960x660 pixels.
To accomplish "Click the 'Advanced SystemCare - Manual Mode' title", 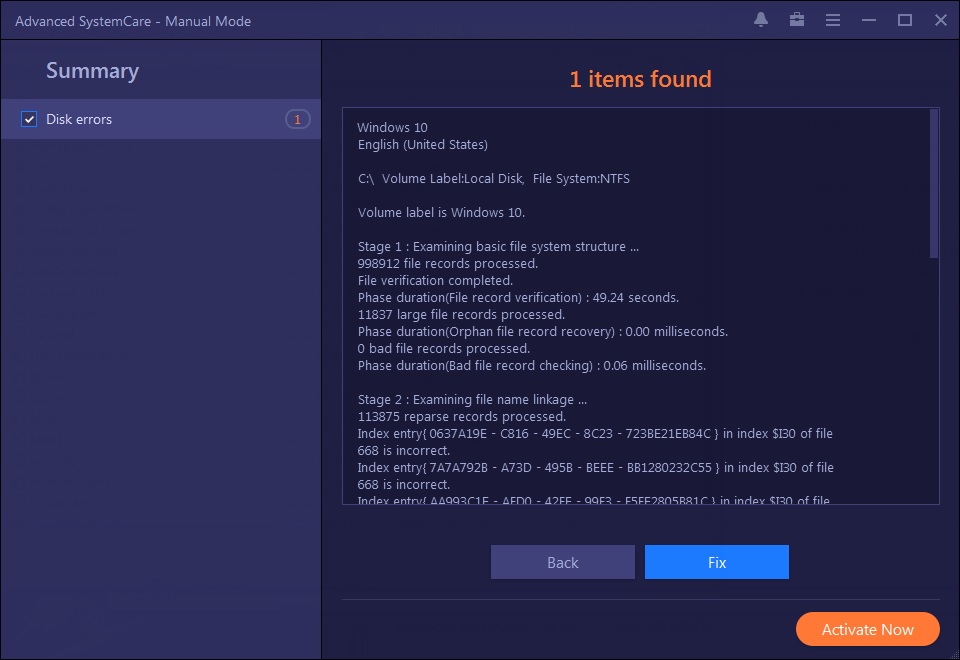I will tap(133, 21).
